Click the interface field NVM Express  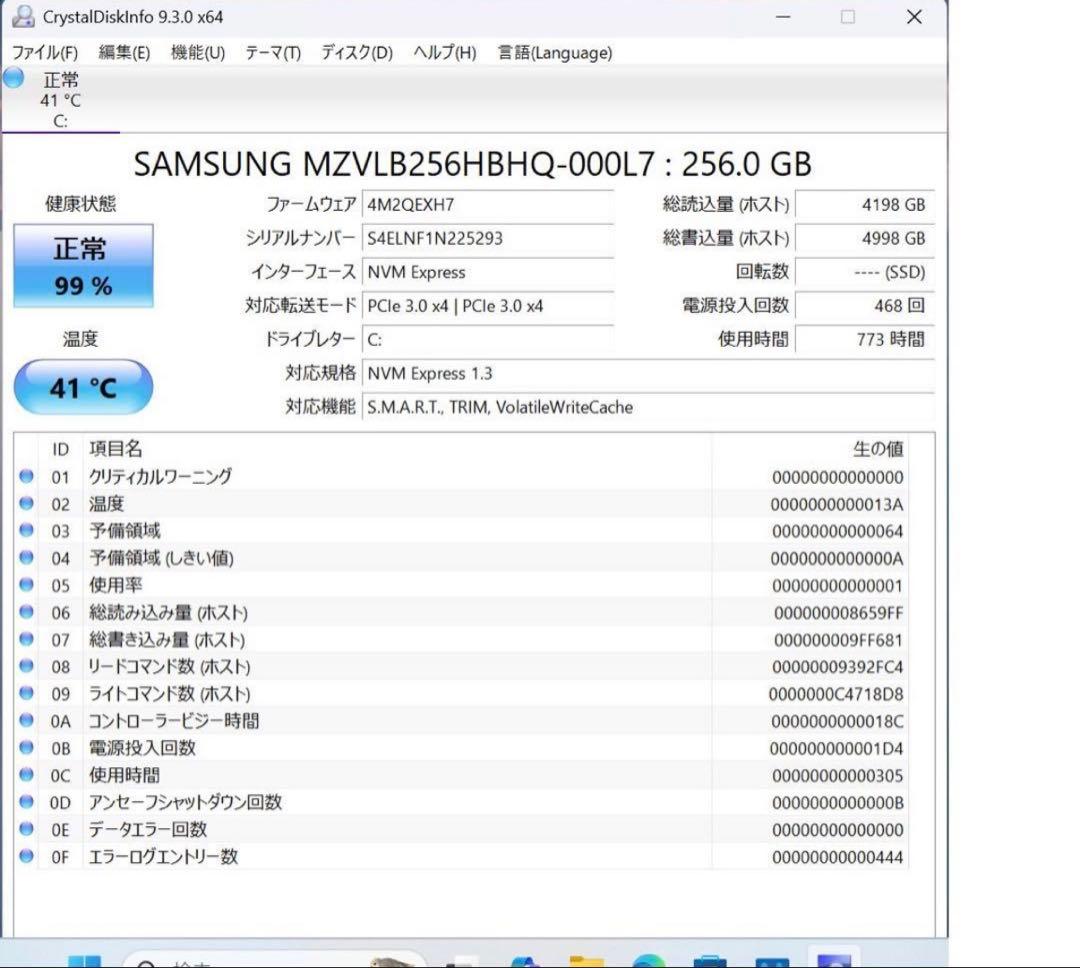click(x=488, y=272)
